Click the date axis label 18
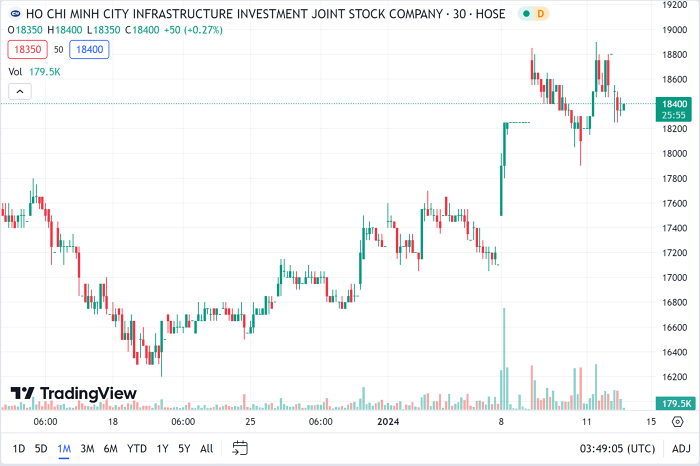Image resolution: width=700 pixels, height=466 pixels. 113,421
